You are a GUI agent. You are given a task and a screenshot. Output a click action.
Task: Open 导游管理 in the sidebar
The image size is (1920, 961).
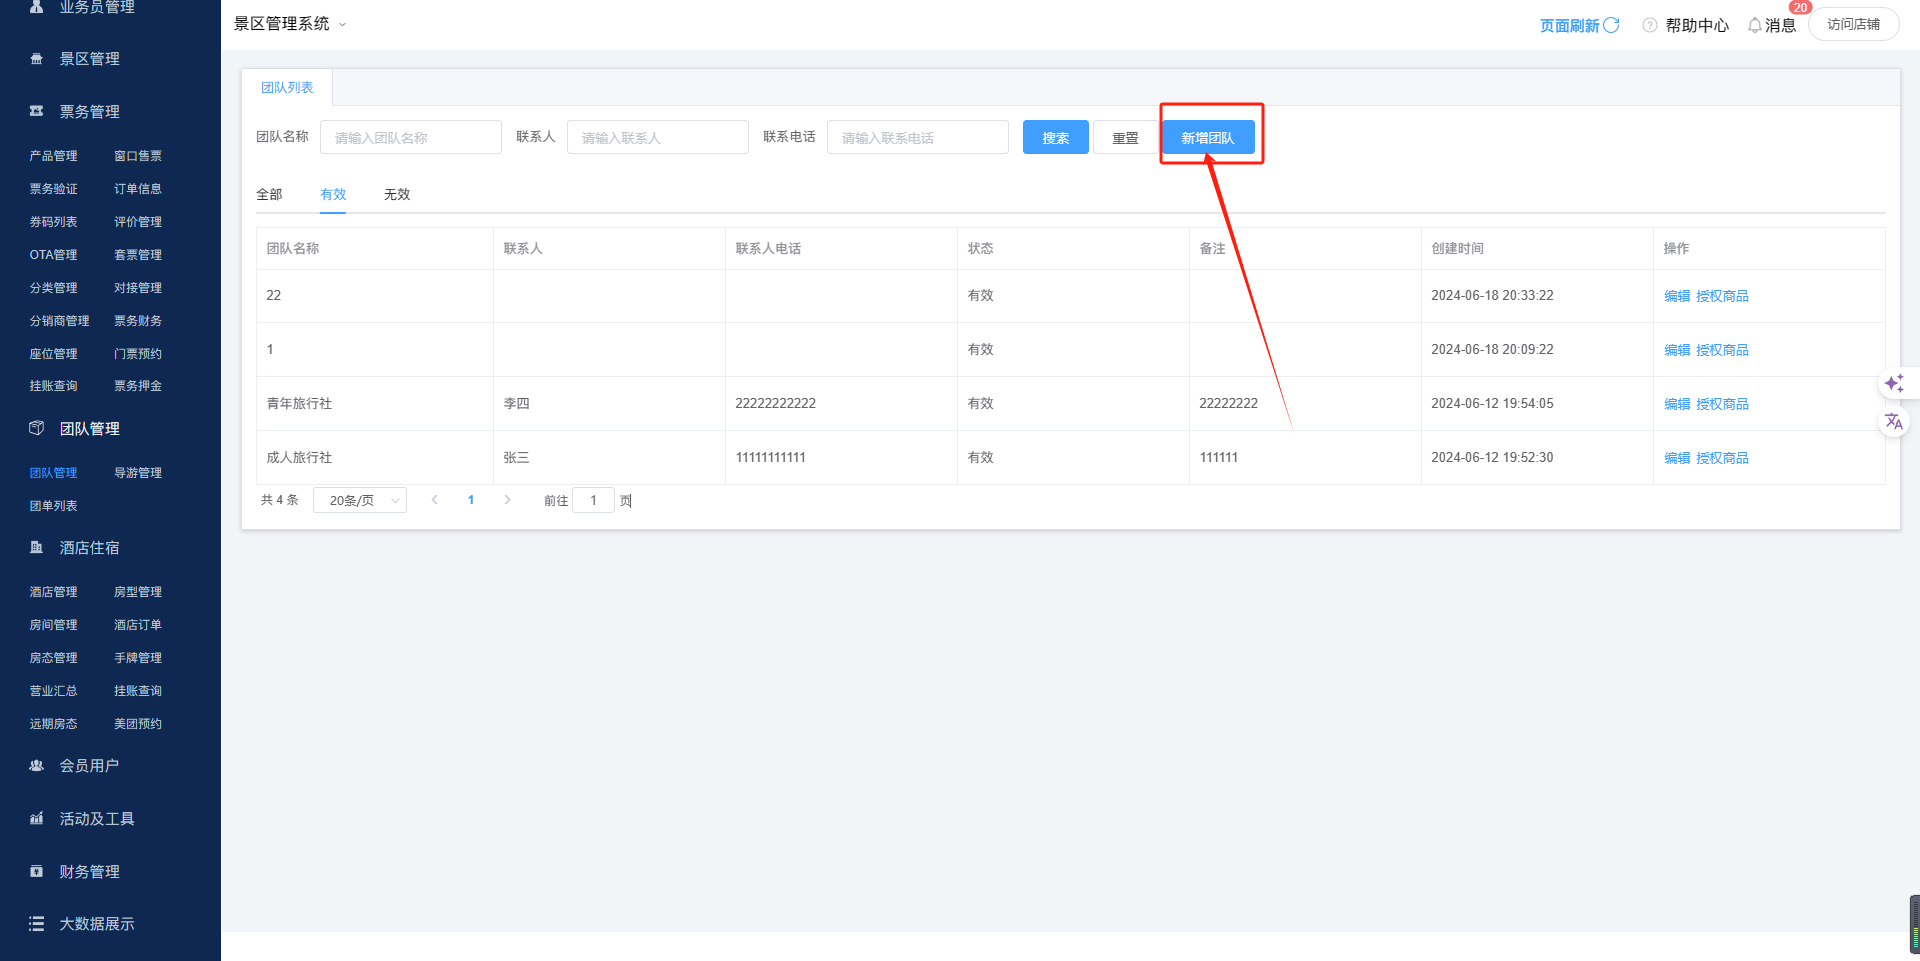(x=138, y=473)
